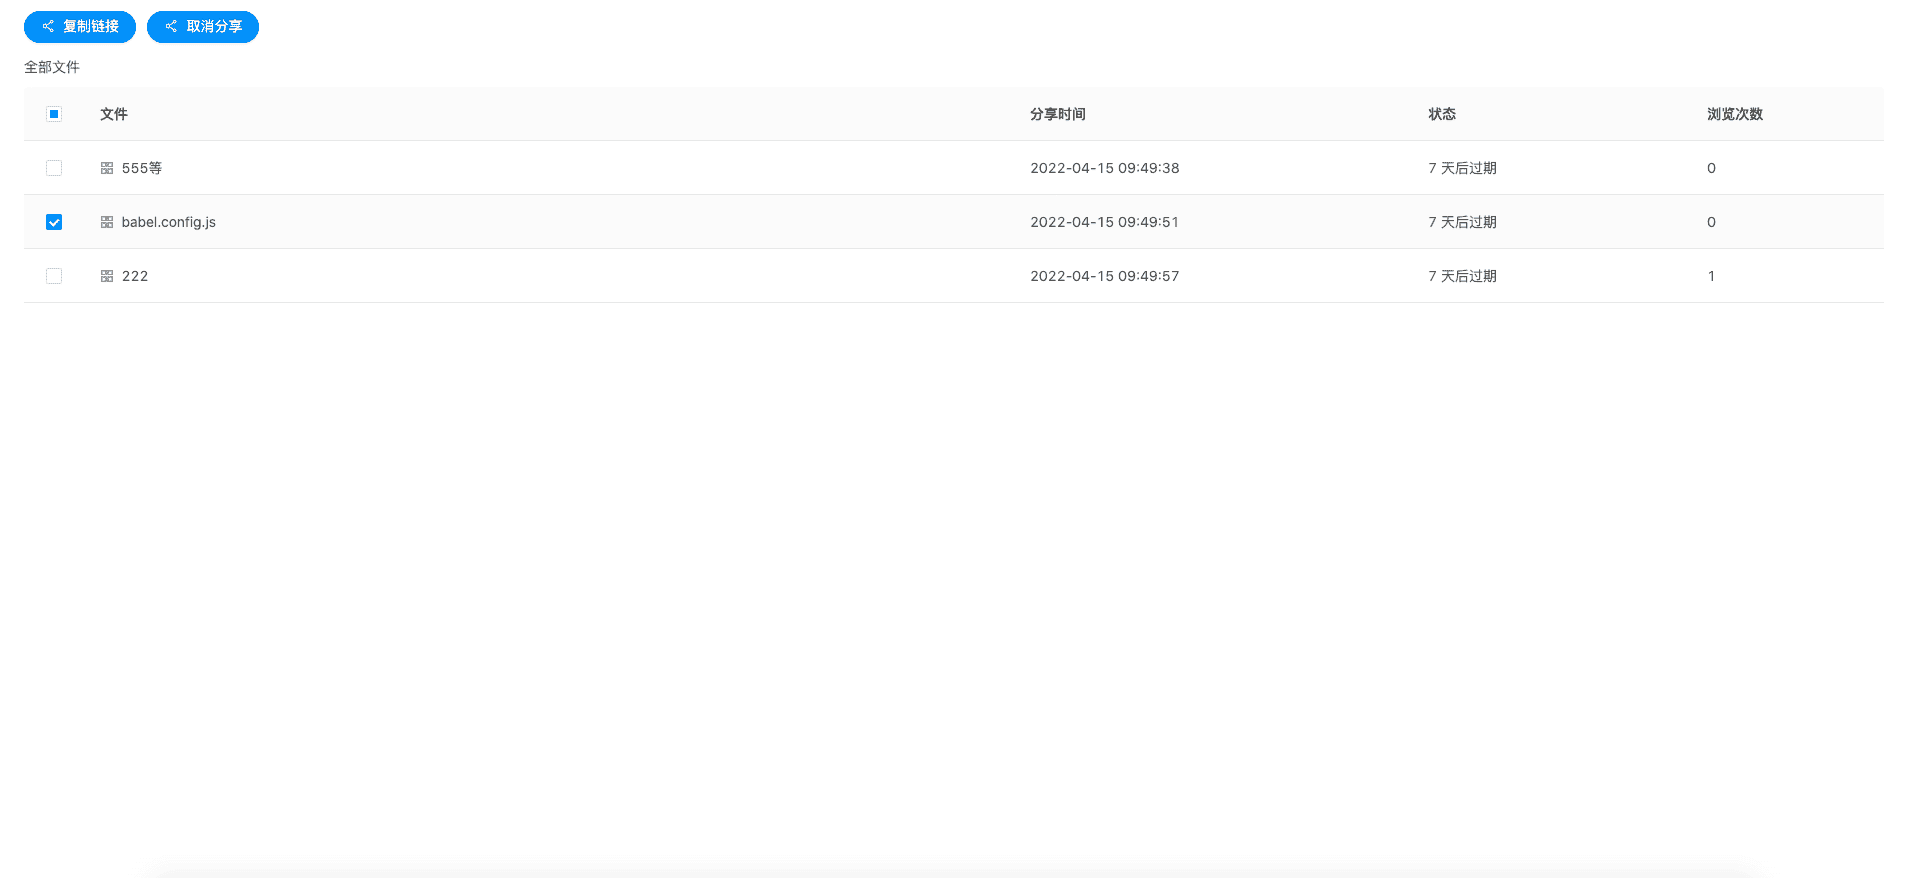The image size is (1908, 878).
Task: Select the share time 2022-04-15 09:49:57
Action: point(1105,276)
